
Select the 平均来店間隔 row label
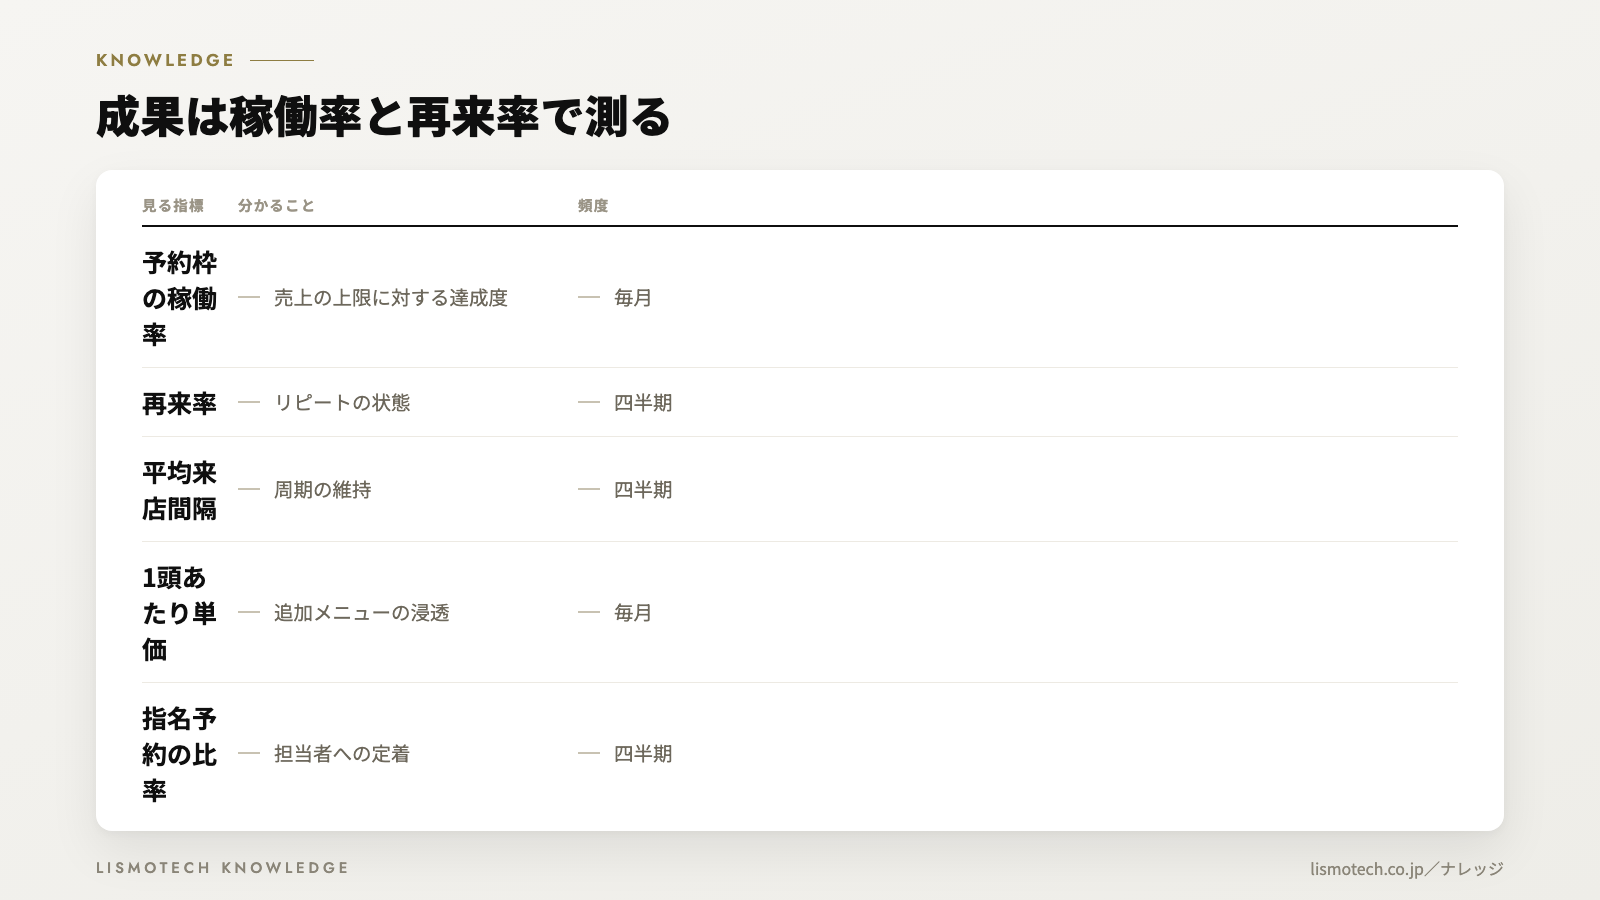[x=180, y=490]
